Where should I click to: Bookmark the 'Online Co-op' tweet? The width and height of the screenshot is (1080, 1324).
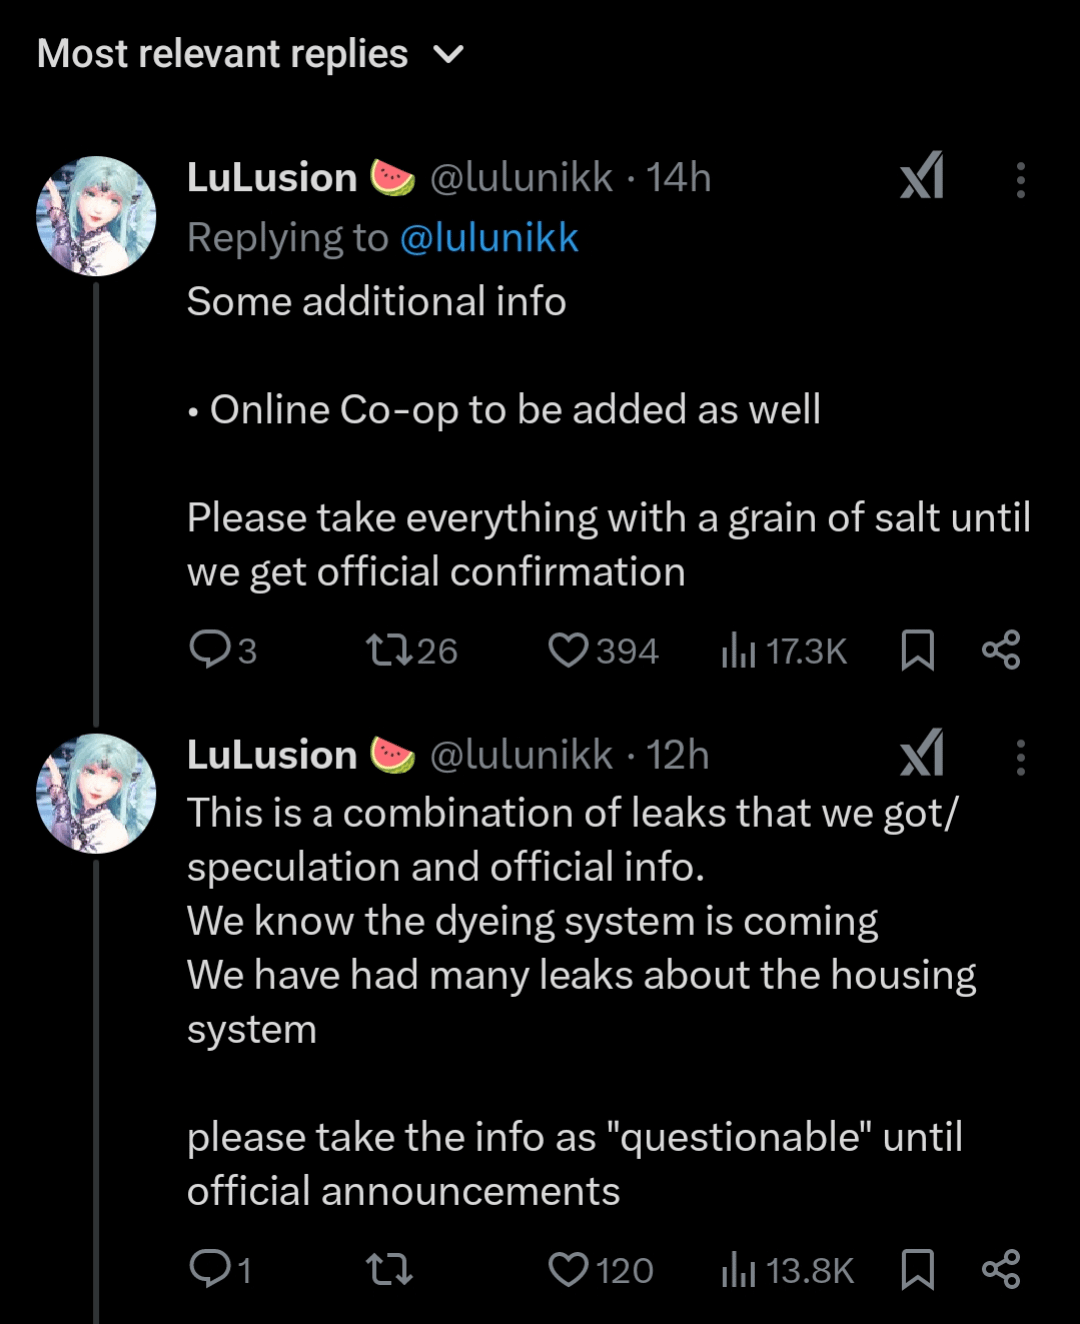point(917,650)
